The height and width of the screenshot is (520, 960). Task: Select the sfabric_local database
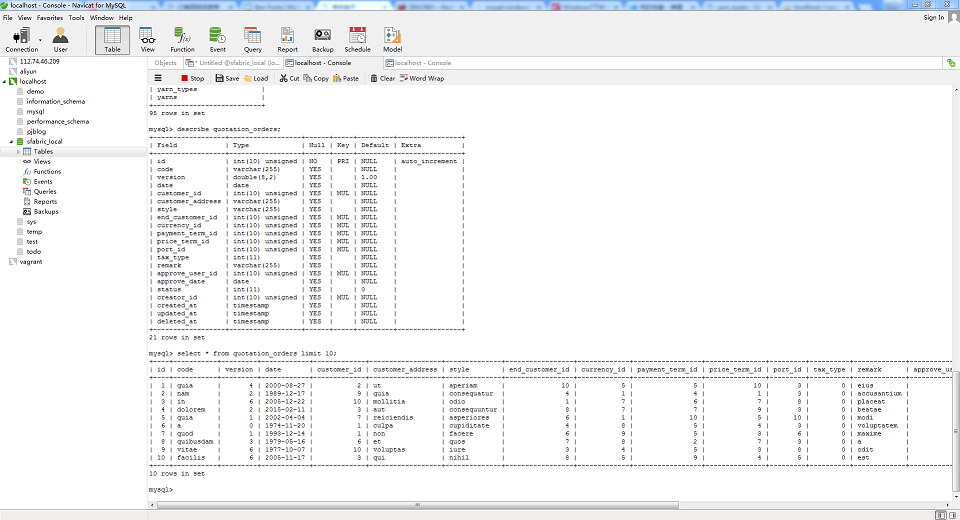pos(44,141)
